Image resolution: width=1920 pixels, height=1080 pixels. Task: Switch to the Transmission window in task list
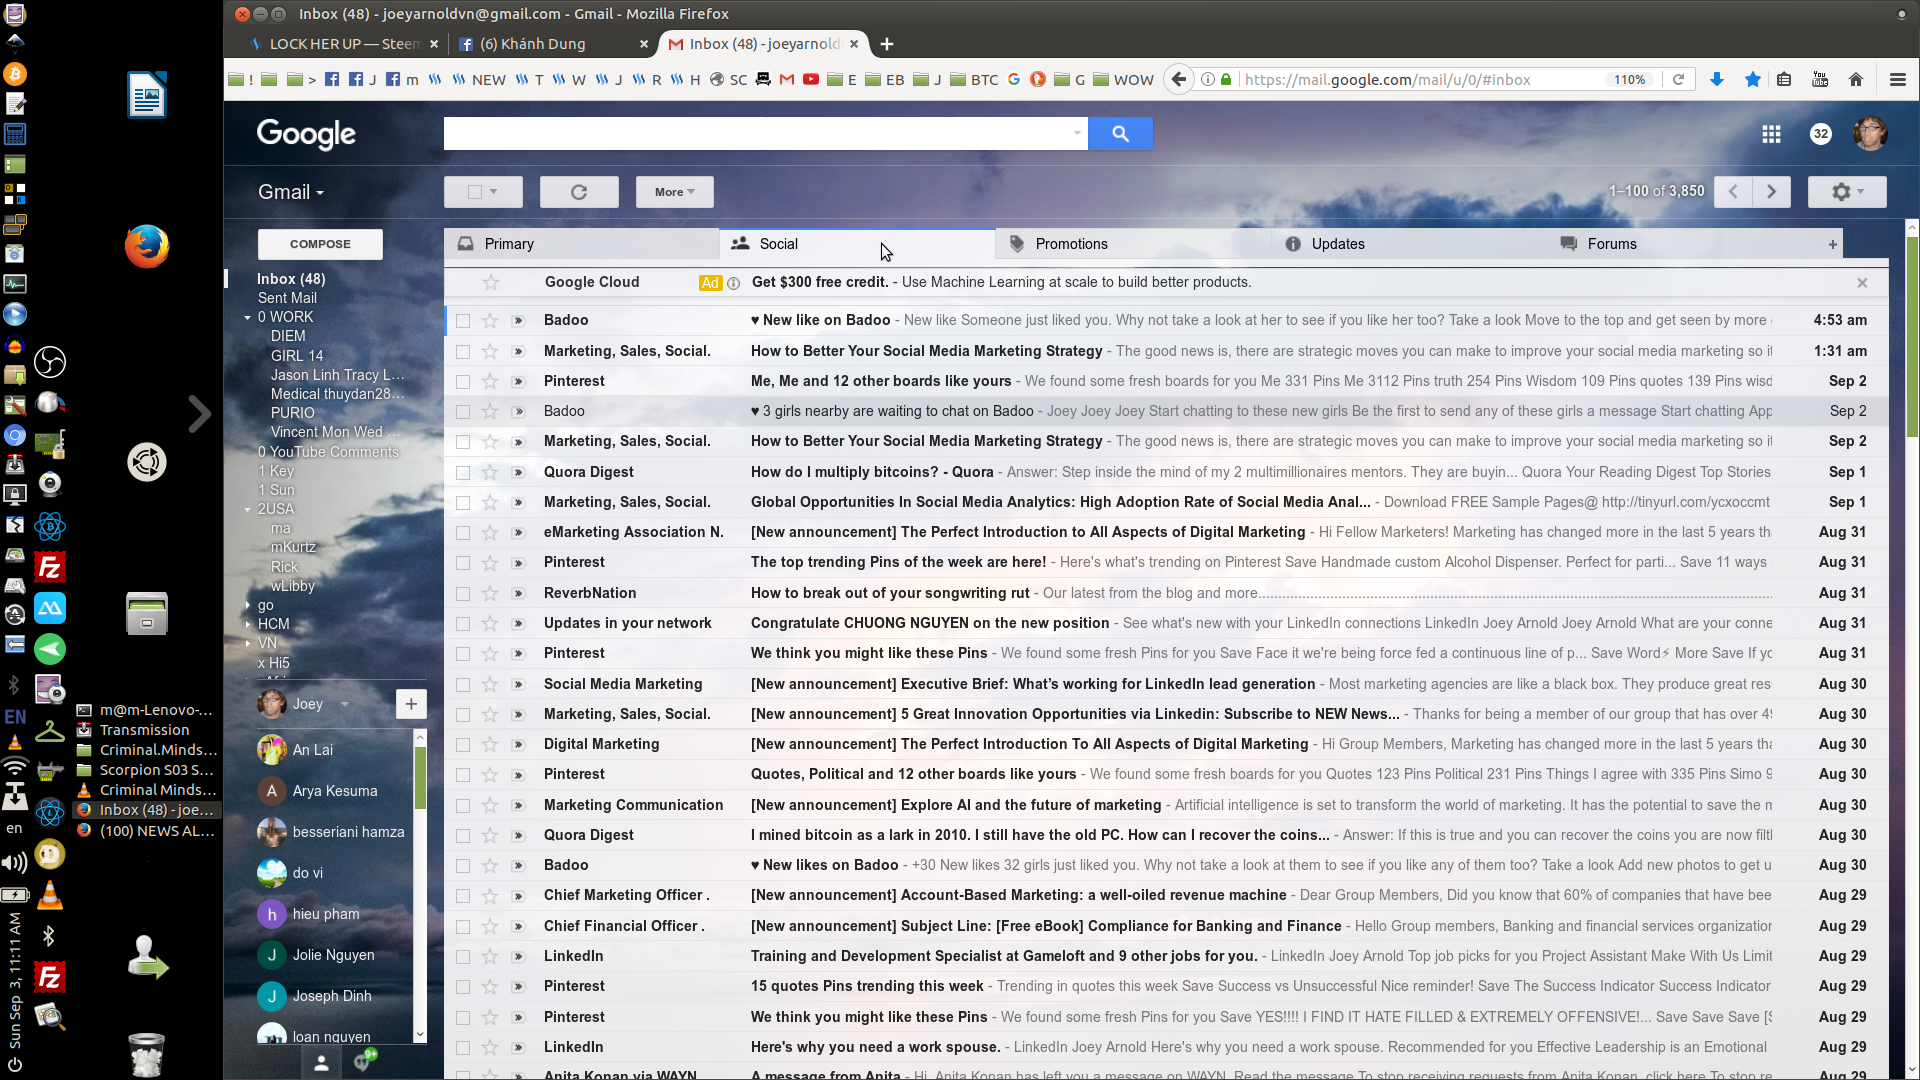(x=145, y=730)
